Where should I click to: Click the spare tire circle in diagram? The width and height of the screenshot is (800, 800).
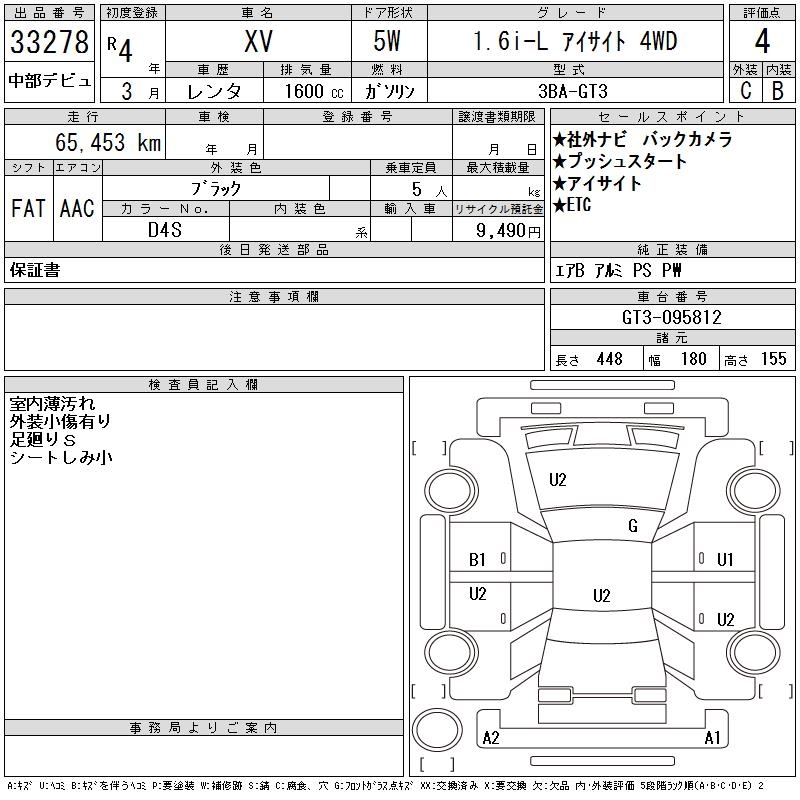437,730
